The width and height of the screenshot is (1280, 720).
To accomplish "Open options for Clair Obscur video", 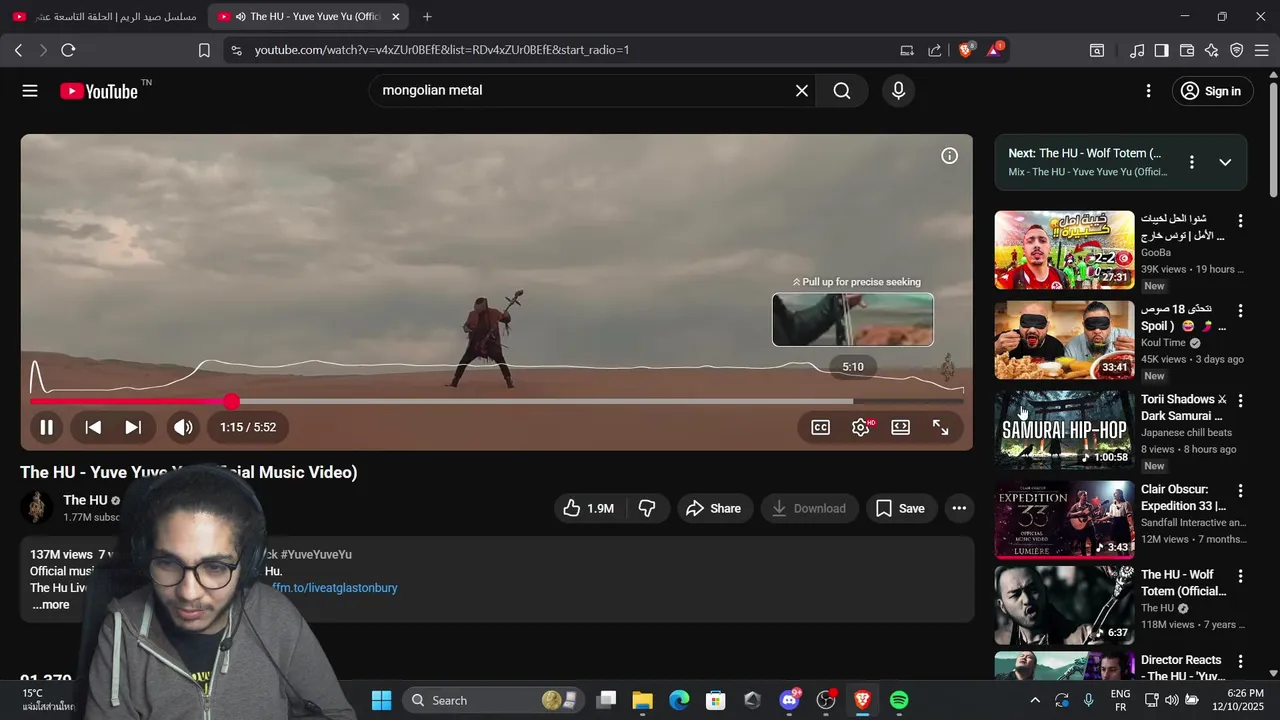I will pos(1240,491).
